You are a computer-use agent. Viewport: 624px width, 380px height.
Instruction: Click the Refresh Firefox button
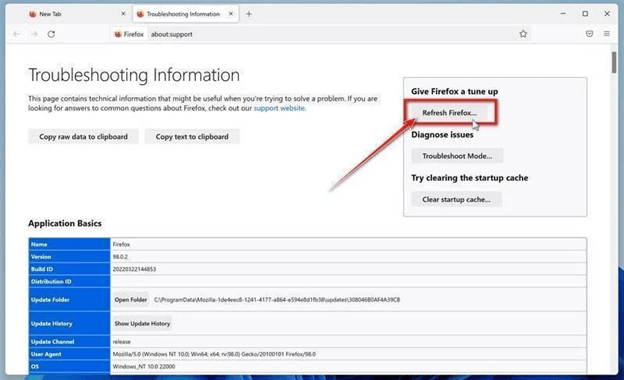pos(450,113)
